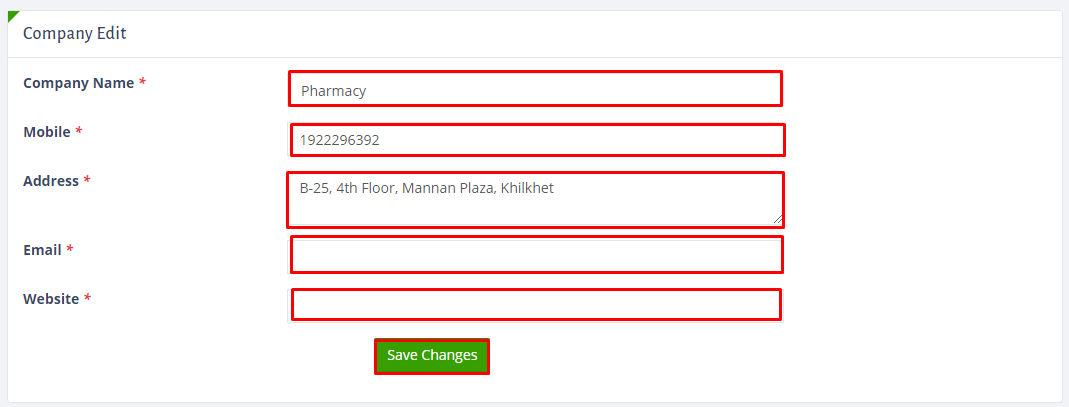Click the required asterisk next to Email
The image size is (1069, 407).
[70, 250]
